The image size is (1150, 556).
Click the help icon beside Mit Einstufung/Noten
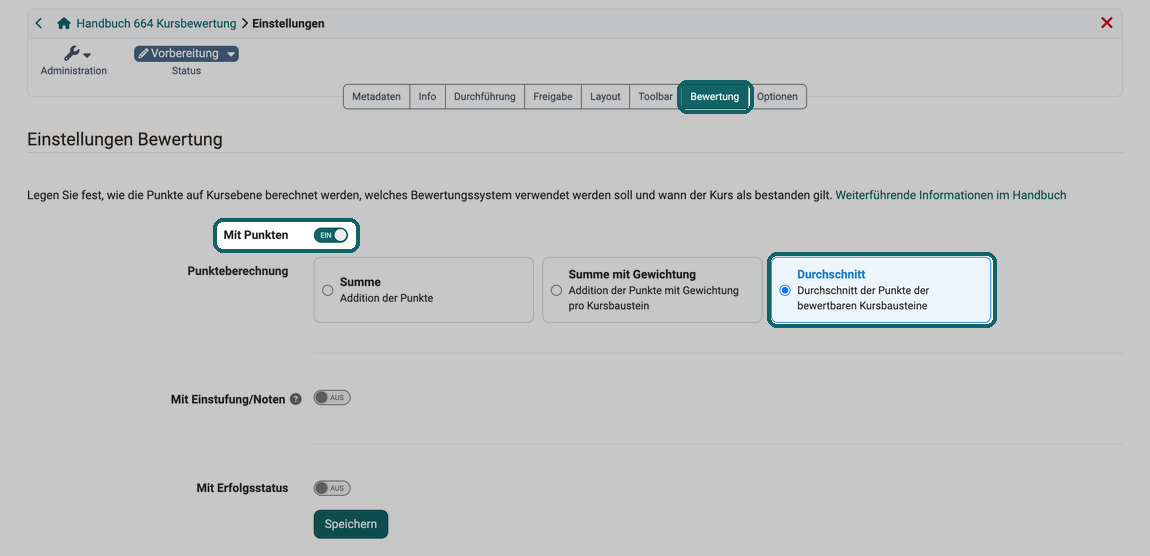coord(296,399)
